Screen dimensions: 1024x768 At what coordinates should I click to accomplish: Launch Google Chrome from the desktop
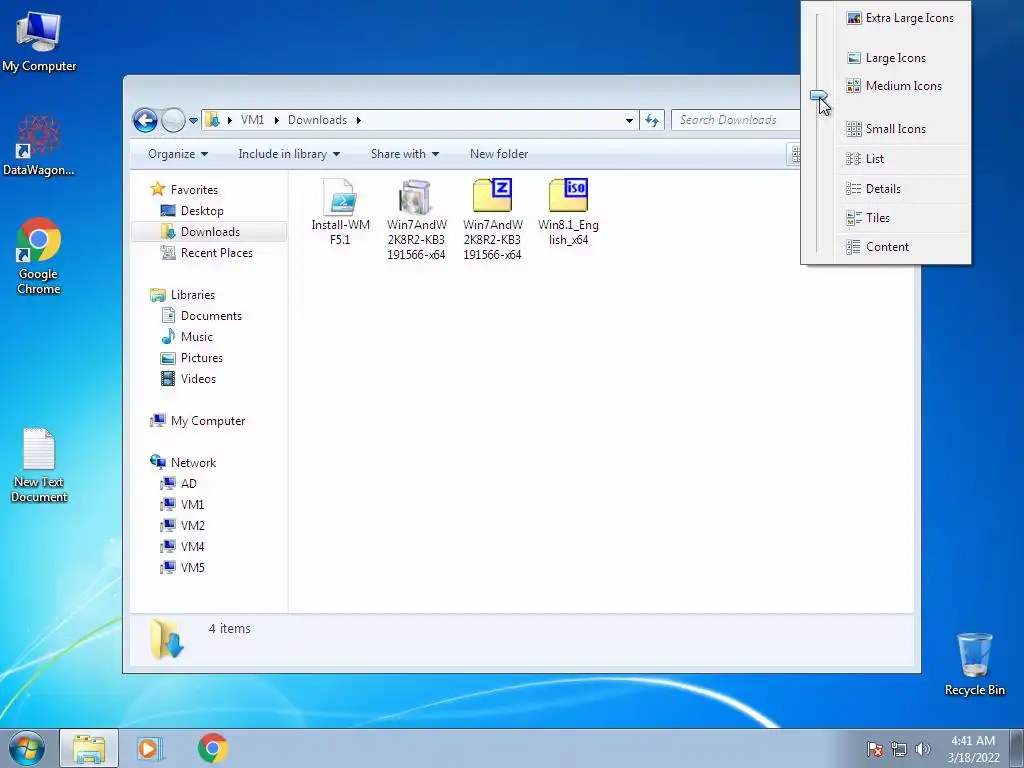(39, 256)
